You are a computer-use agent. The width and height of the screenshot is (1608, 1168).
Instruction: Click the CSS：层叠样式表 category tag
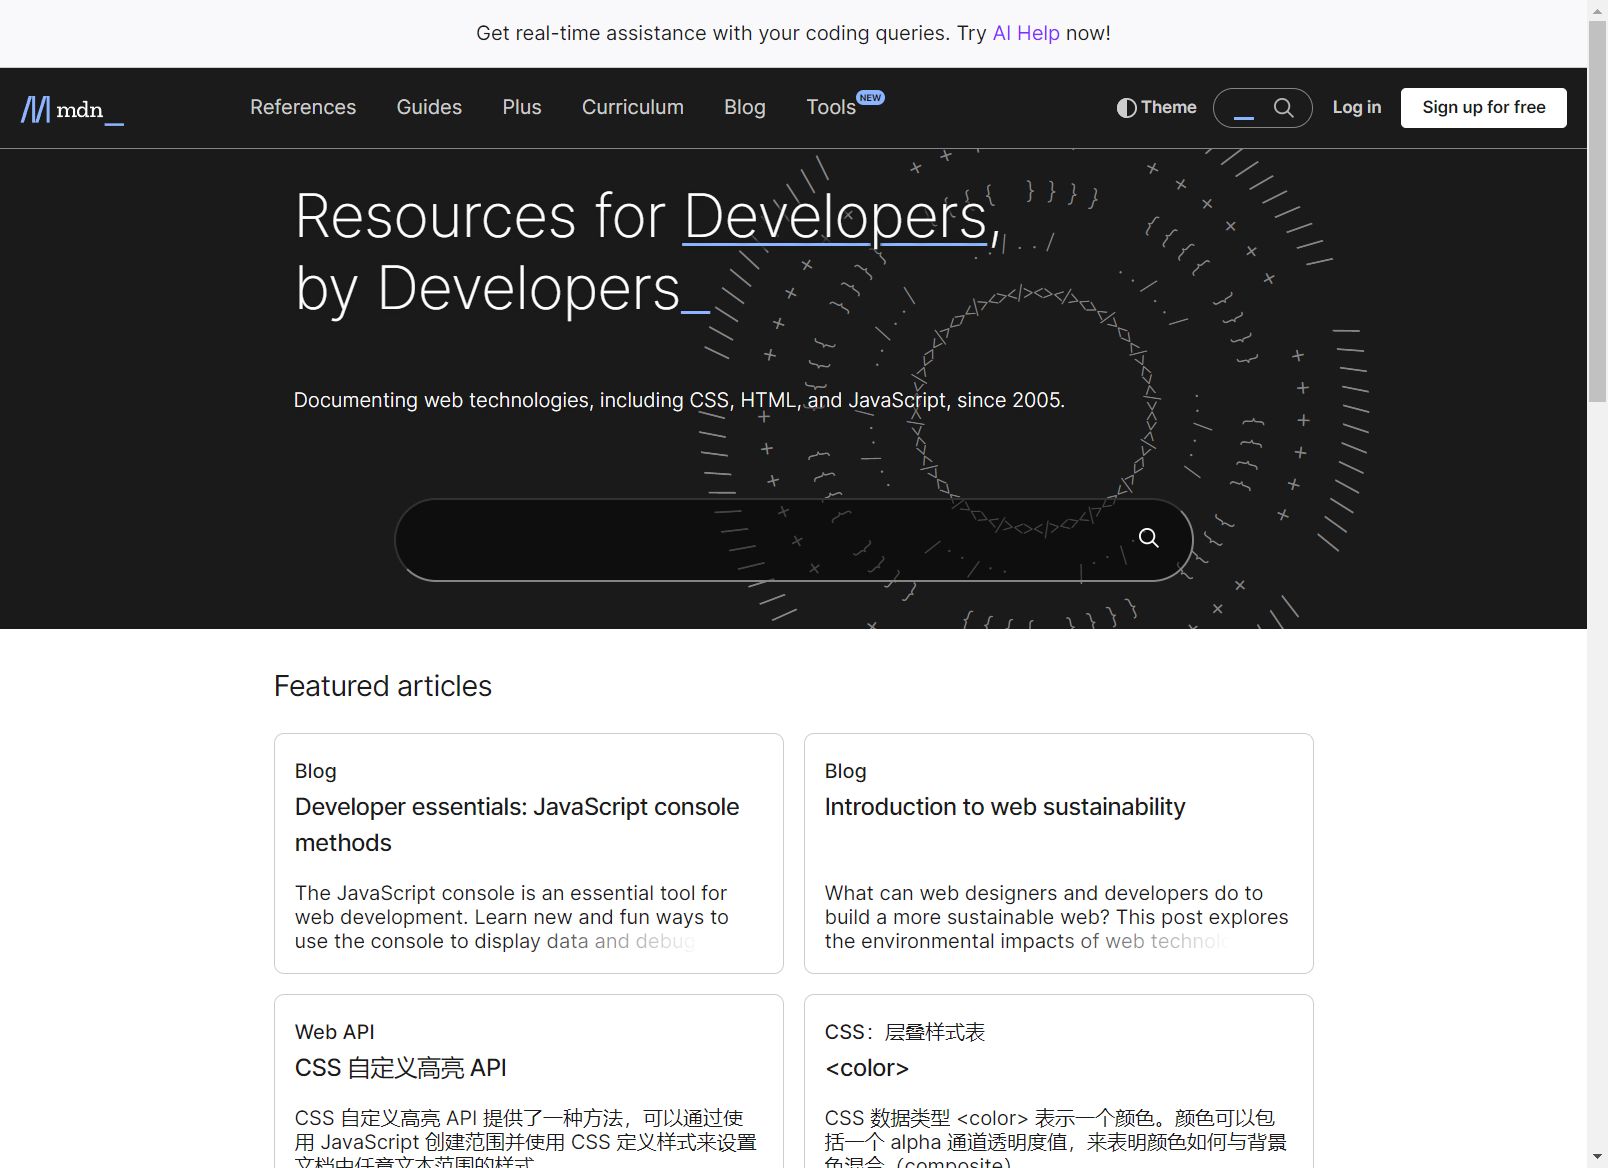pos(905,1032)
